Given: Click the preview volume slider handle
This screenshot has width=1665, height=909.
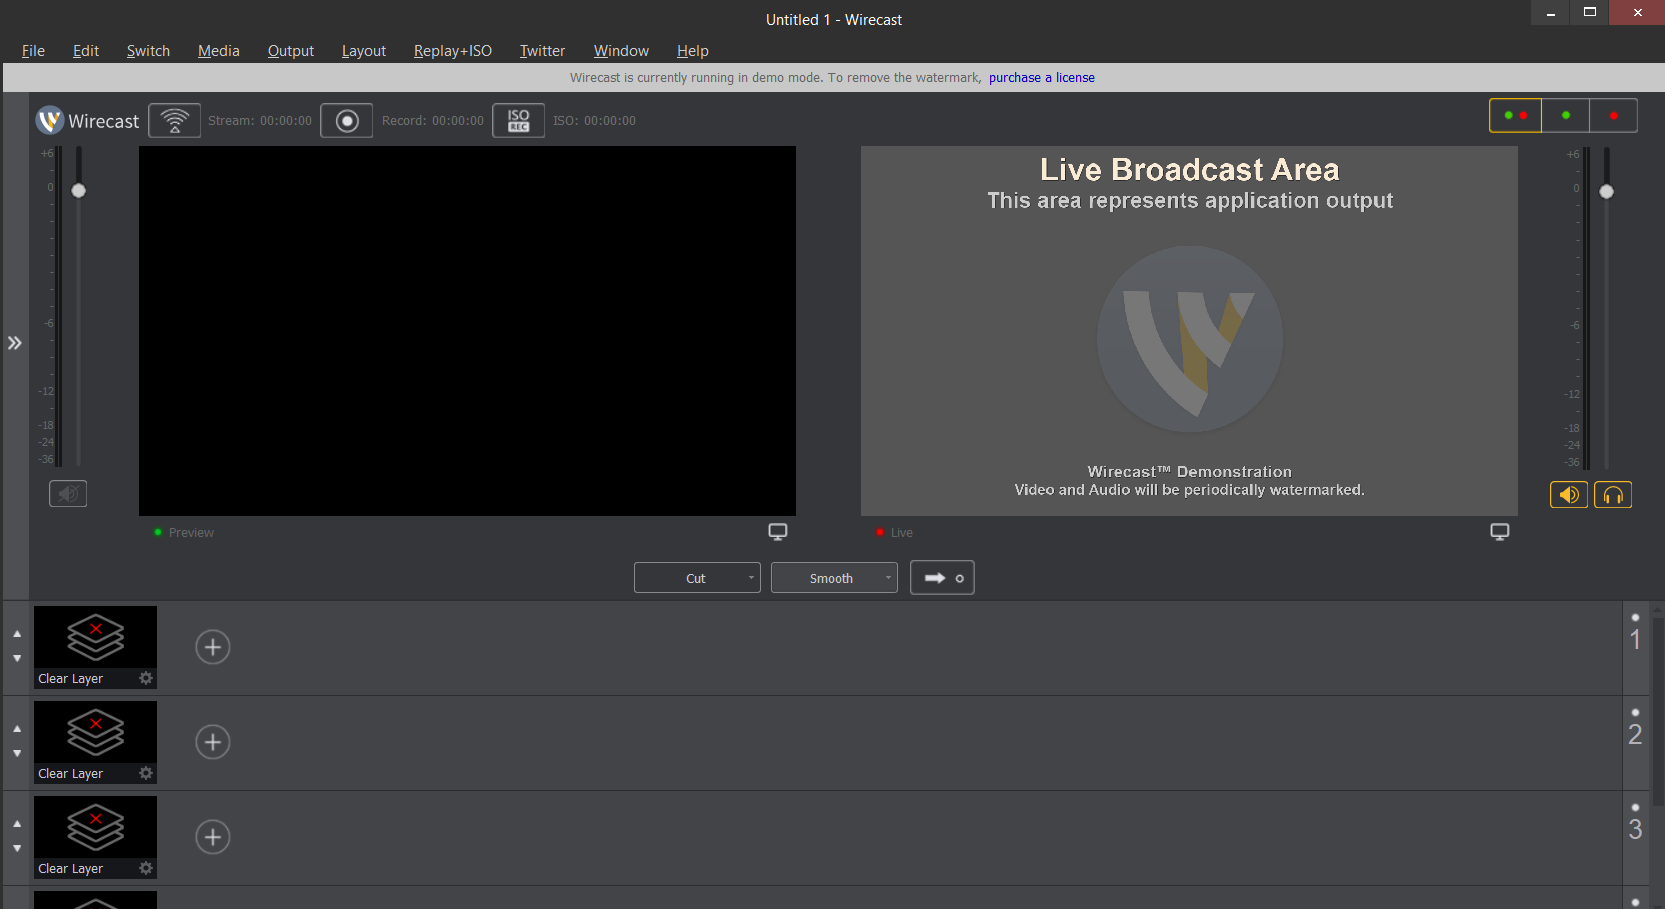Looking at the screenshot, I should click(x=79, y=190).
